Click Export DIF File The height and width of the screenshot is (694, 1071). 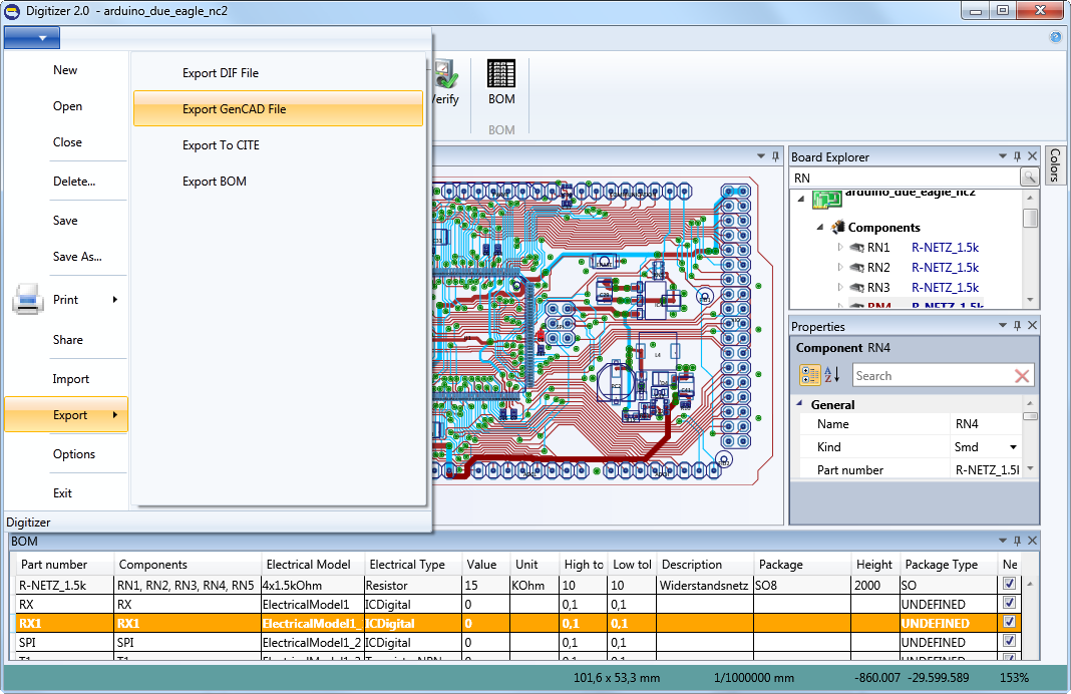click(278, 73)
